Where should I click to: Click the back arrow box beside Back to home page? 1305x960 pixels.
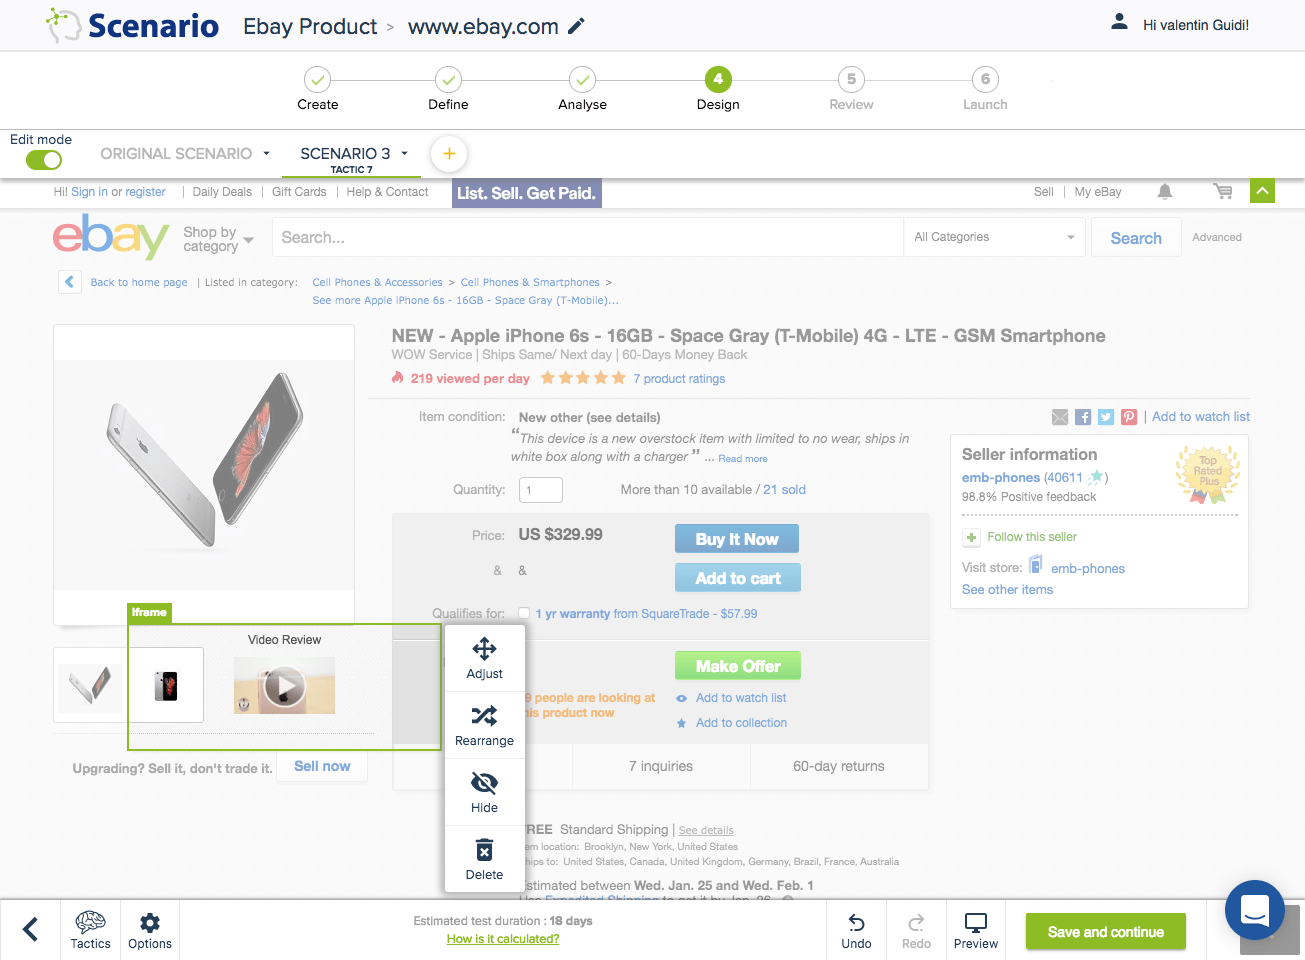click(x=69, y=282)
